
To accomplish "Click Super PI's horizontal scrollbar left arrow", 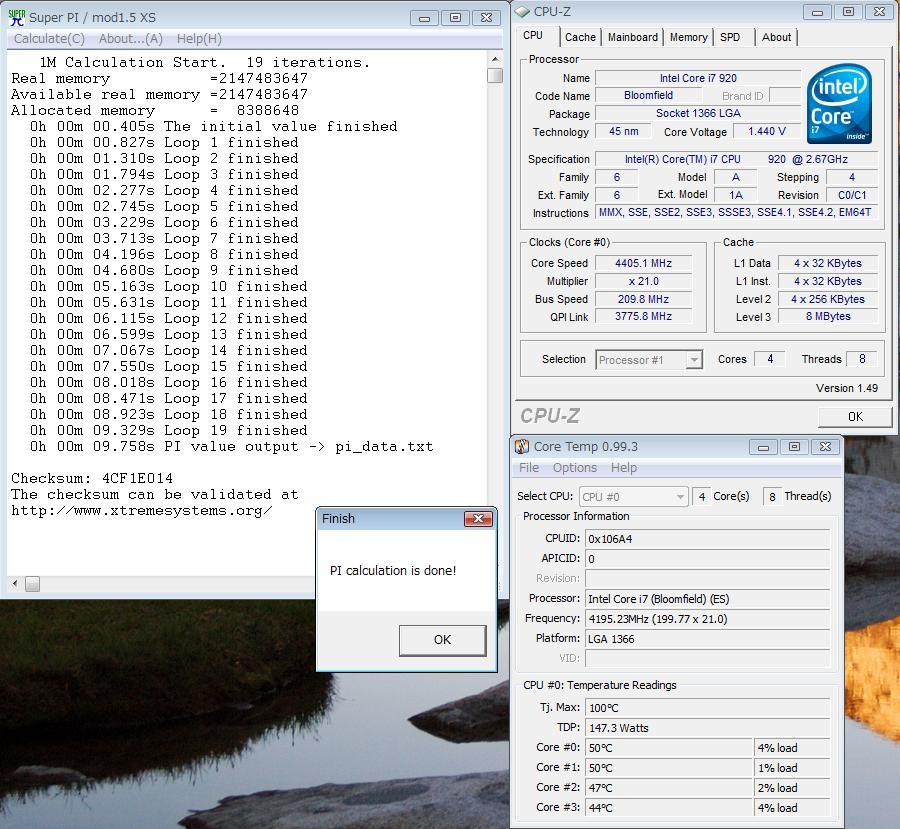I will [x=15, y=584].
